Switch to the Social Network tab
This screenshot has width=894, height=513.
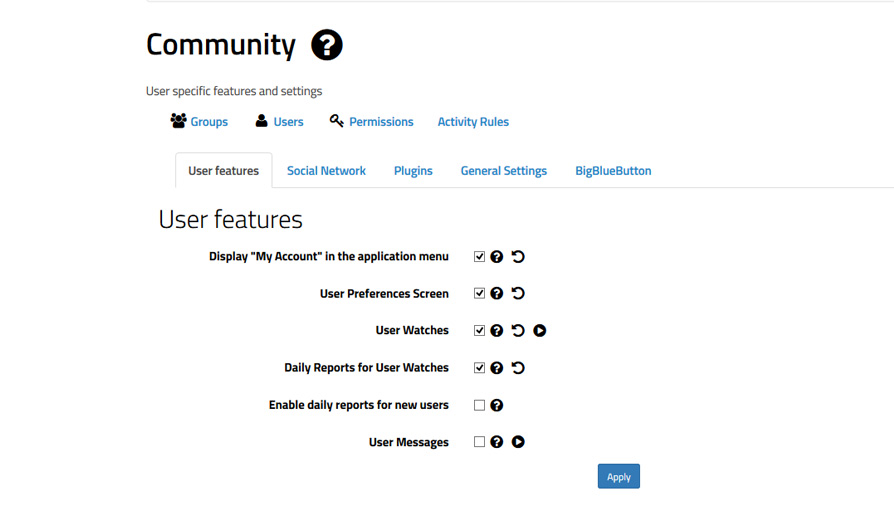tap(326, 170)
